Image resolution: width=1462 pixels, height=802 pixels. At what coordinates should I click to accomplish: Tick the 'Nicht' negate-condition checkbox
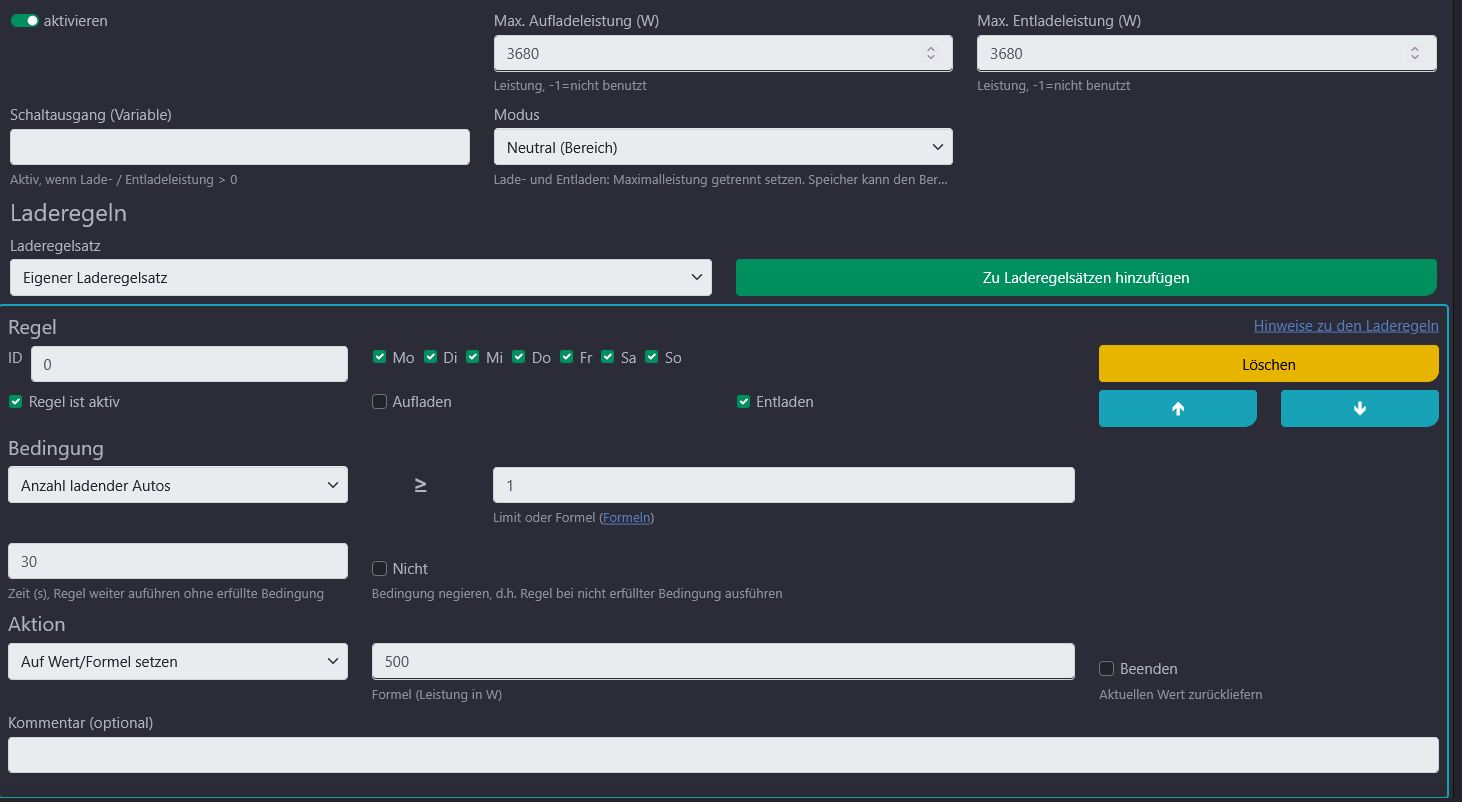[x=380, y=569]
